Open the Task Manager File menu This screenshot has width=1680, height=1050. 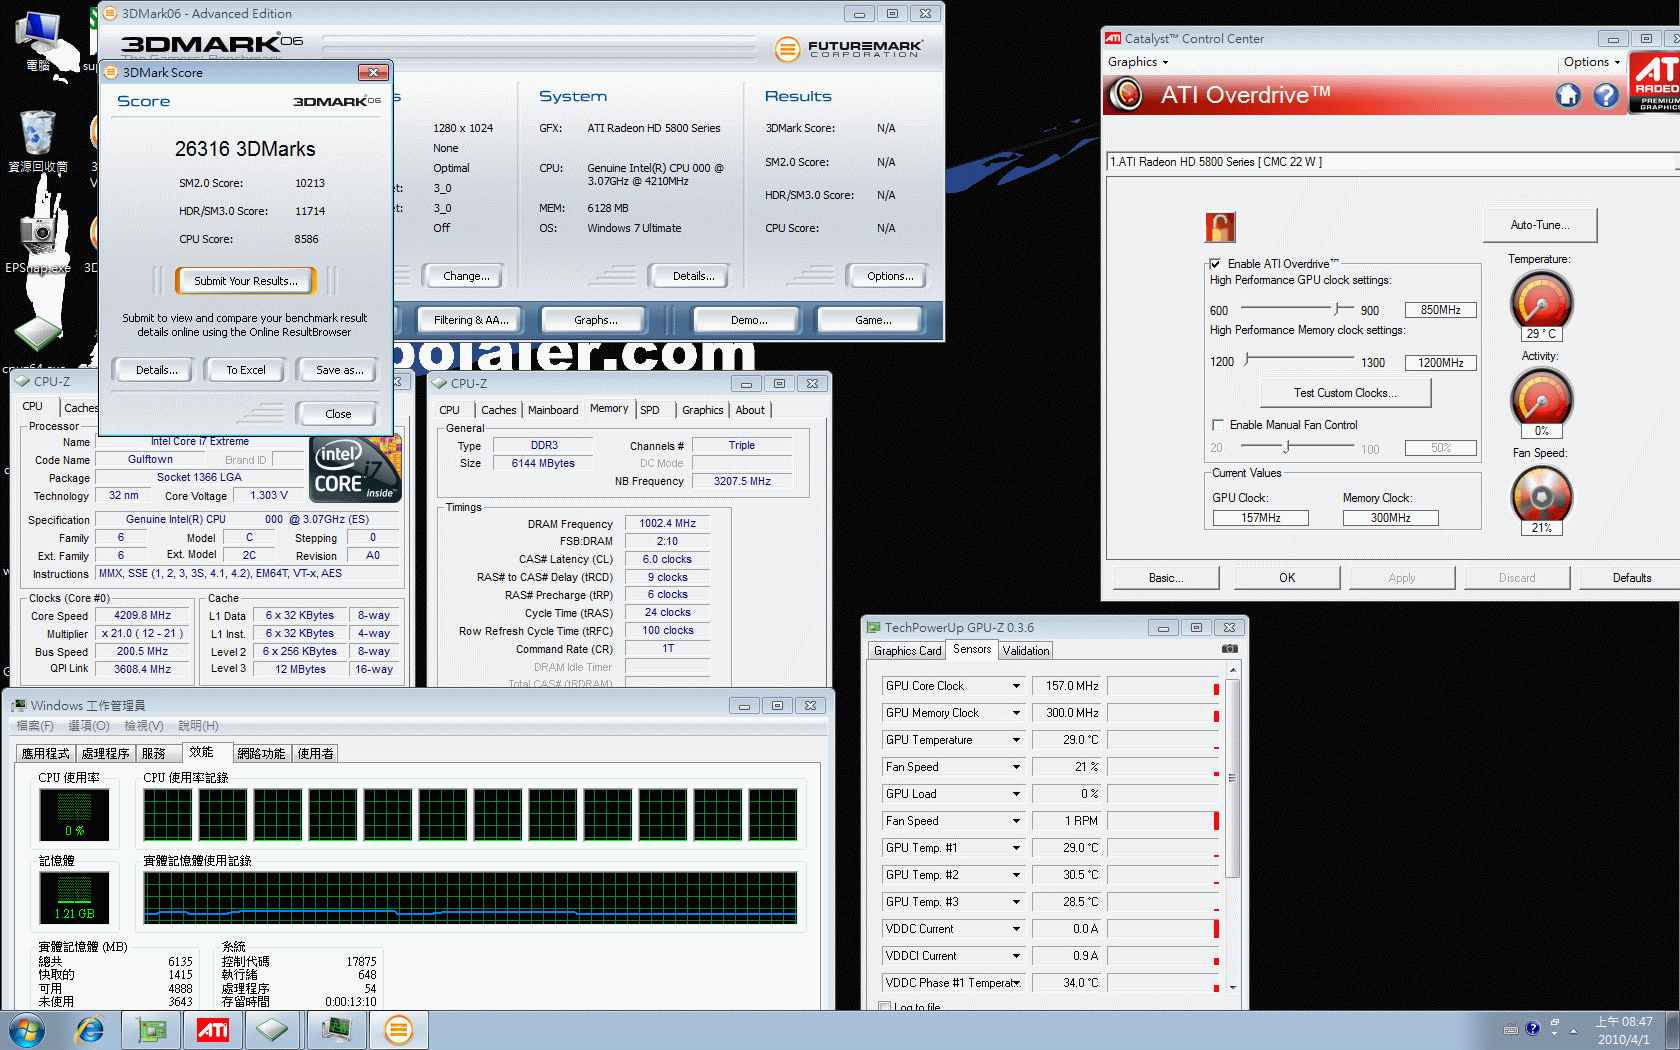[35, 726]
